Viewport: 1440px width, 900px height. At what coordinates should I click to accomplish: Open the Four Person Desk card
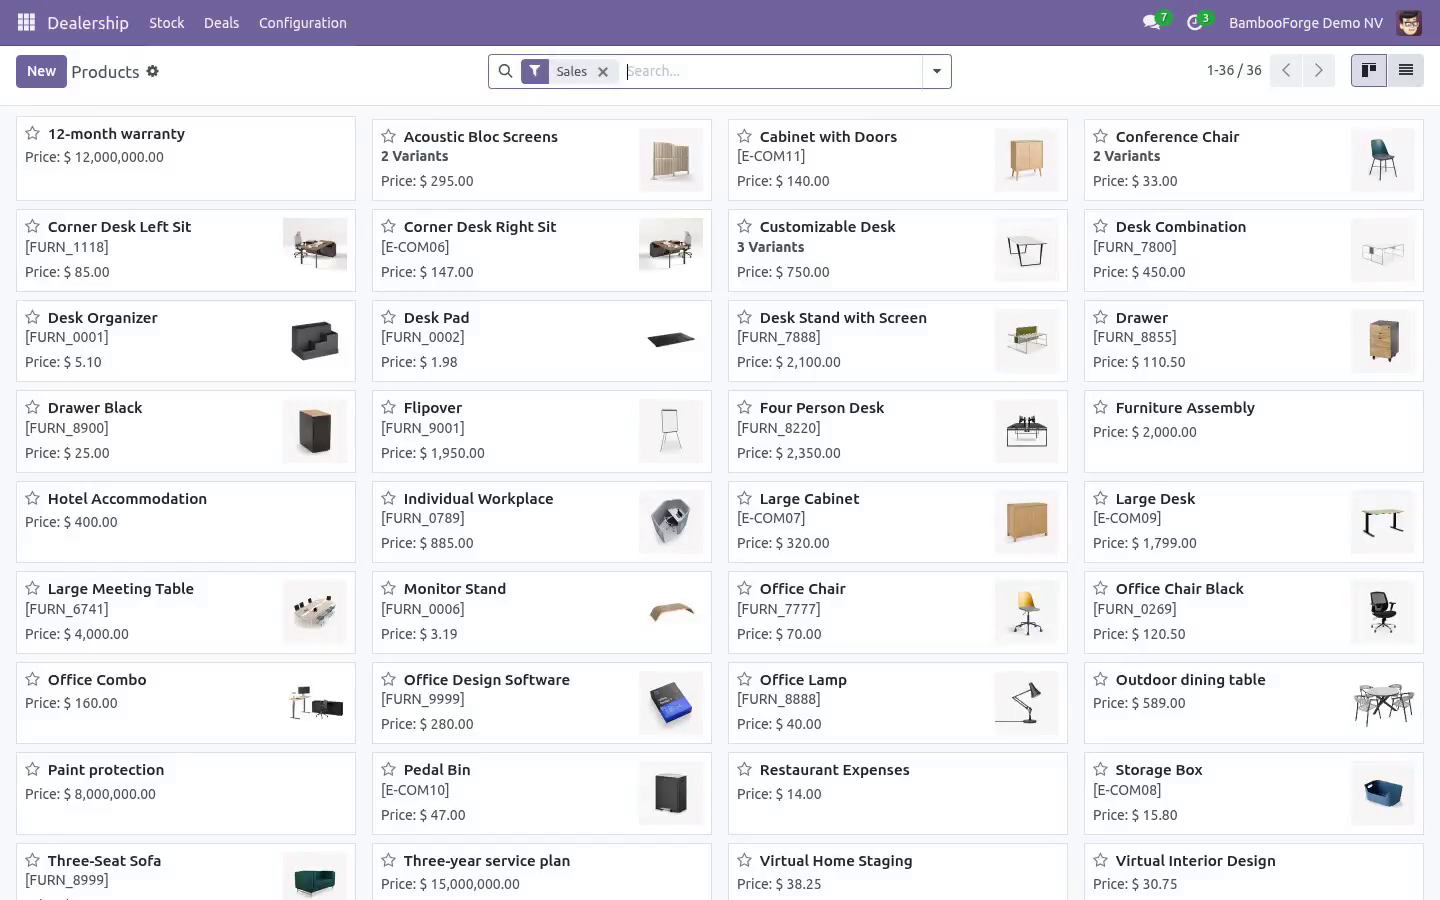[898, 431]
